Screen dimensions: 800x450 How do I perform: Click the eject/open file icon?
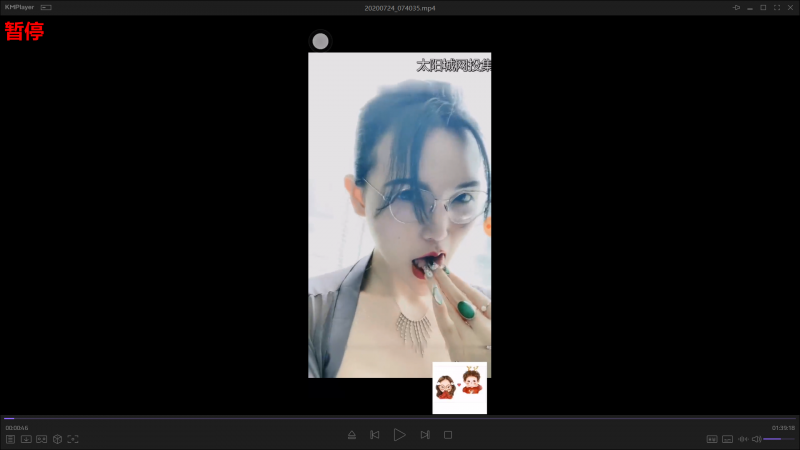coord(351,435)
